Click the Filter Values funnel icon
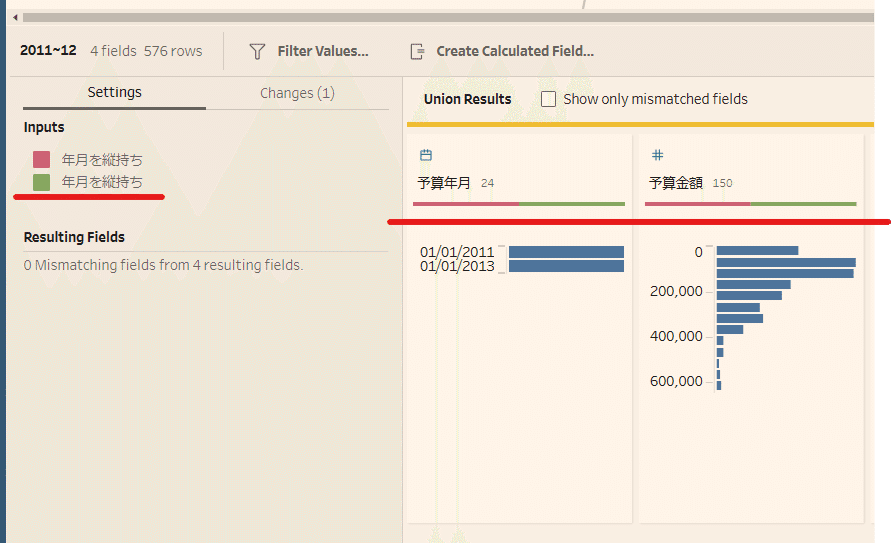 [x=257, y=52]
